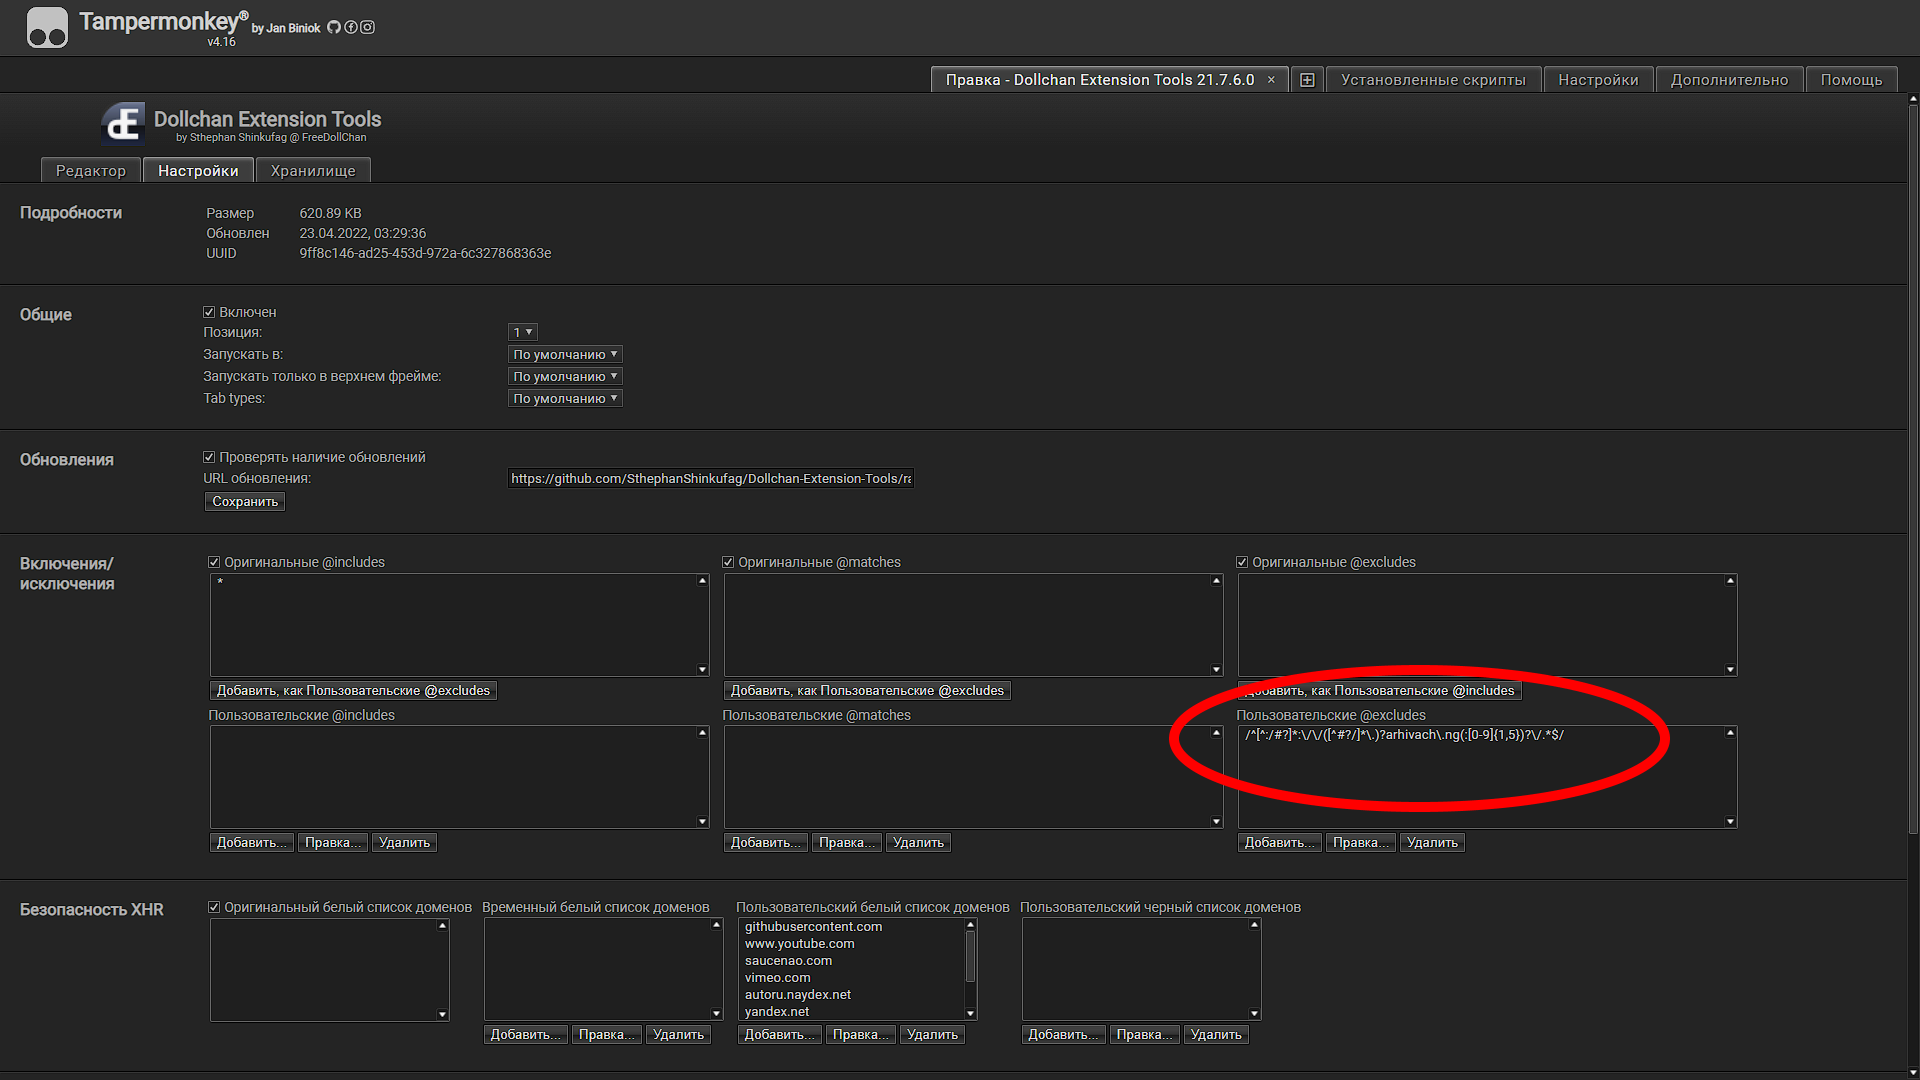The width and height of the screenshot is (1920, 1080).
Task: Click the Tampermonkey logo icon
Action: (x=47, y=27)
